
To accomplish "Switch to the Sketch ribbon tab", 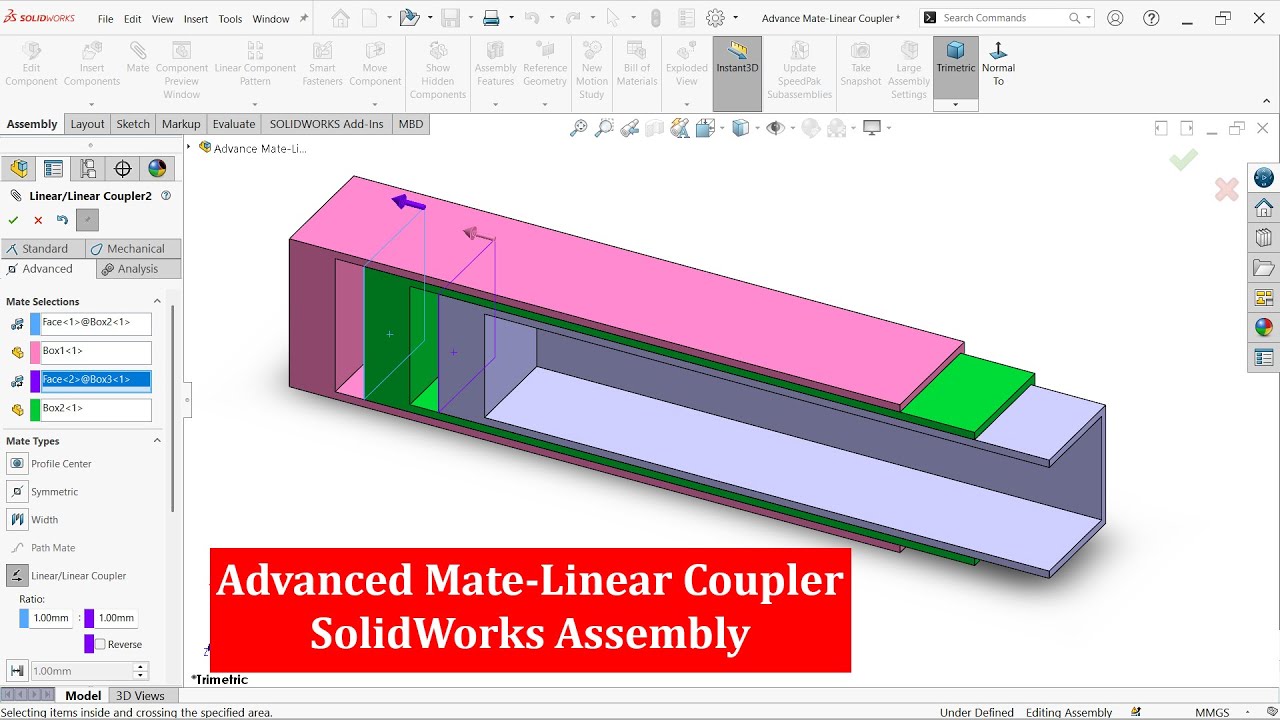I will pos(133,124).
